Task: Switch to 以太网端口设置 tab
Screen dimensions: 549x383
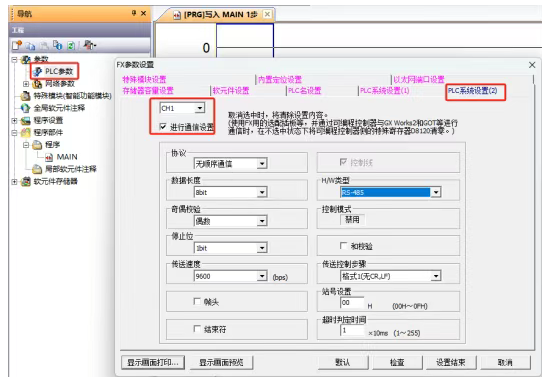Action: pyautogui.click(x=419, y=79)
